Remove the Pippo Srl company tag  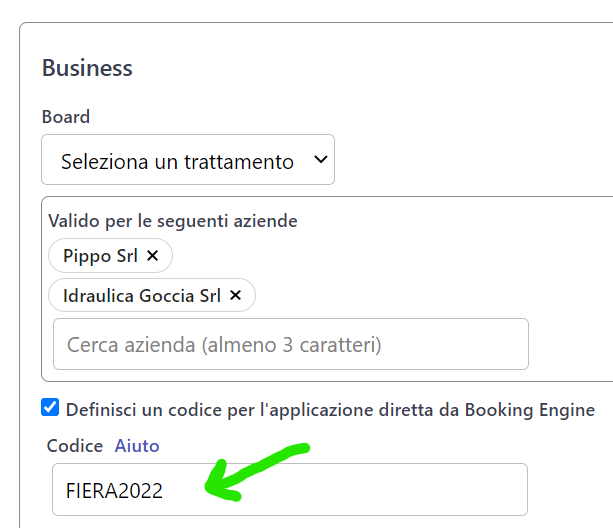153,256
